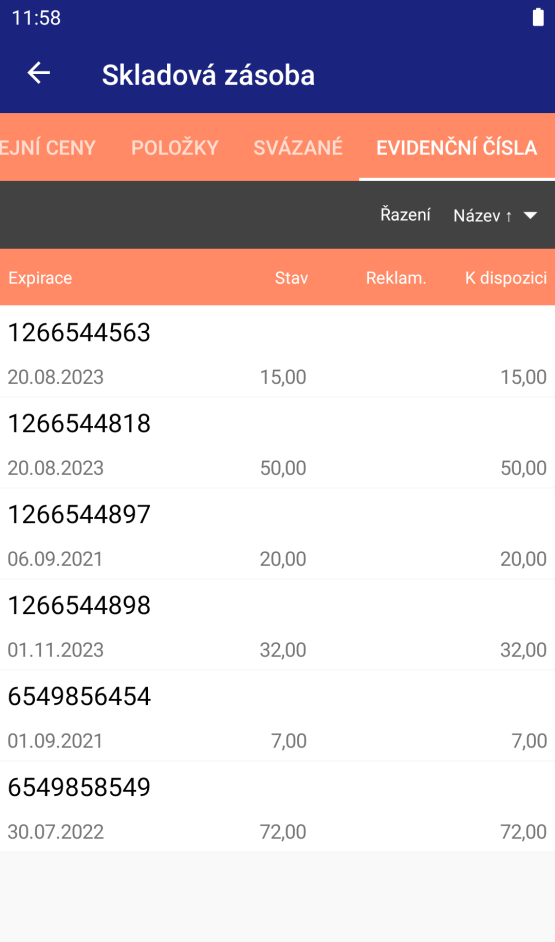This screenshot has width=555, height=942.
Task: Open record 6549856454
Action: tap(278, 716)
